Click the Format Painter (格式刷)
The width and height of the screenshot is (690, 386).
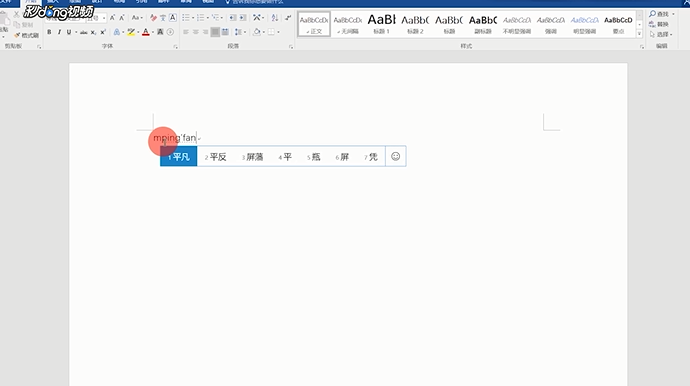tap(26, 35)
